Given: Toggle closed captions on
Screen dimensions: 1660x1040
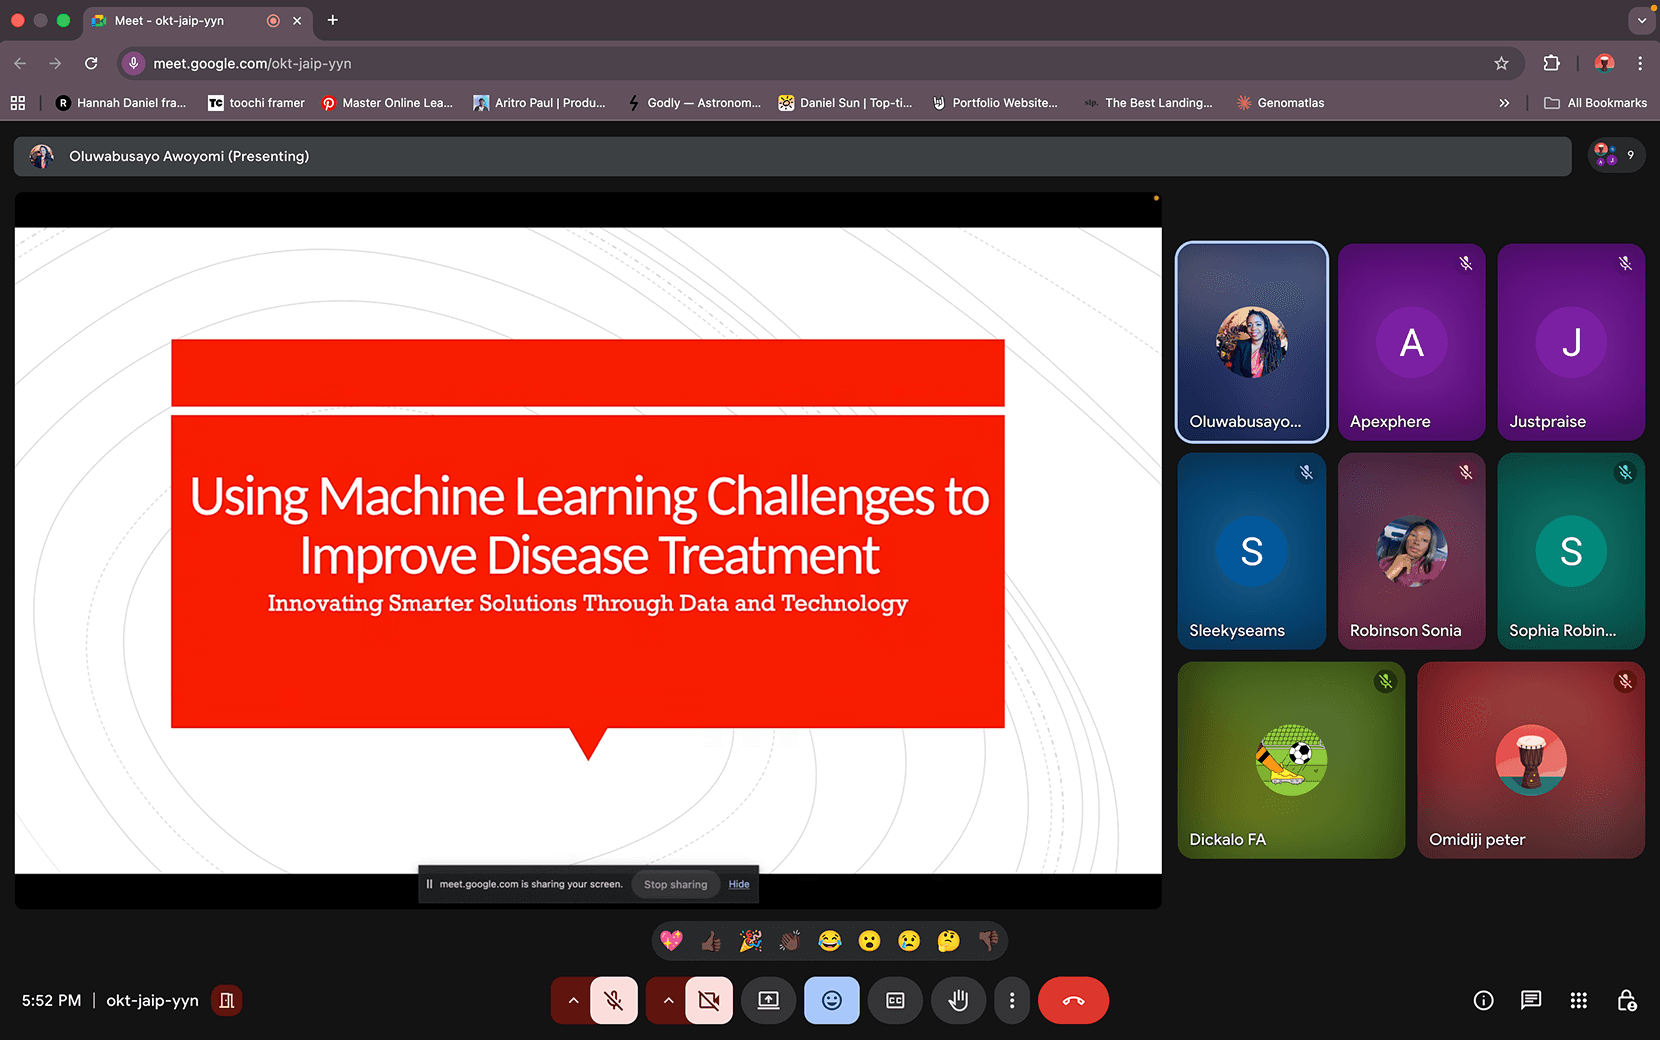Looking at the screenshot, I should tap(895, 1000).
